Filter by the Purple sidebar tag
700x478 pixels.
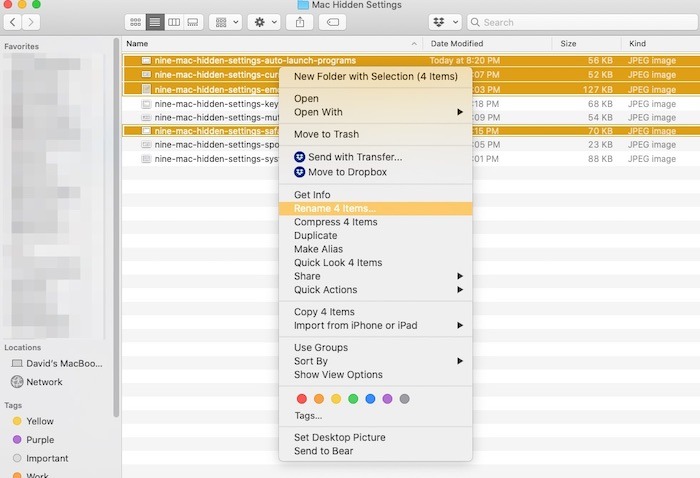(33, 440)
